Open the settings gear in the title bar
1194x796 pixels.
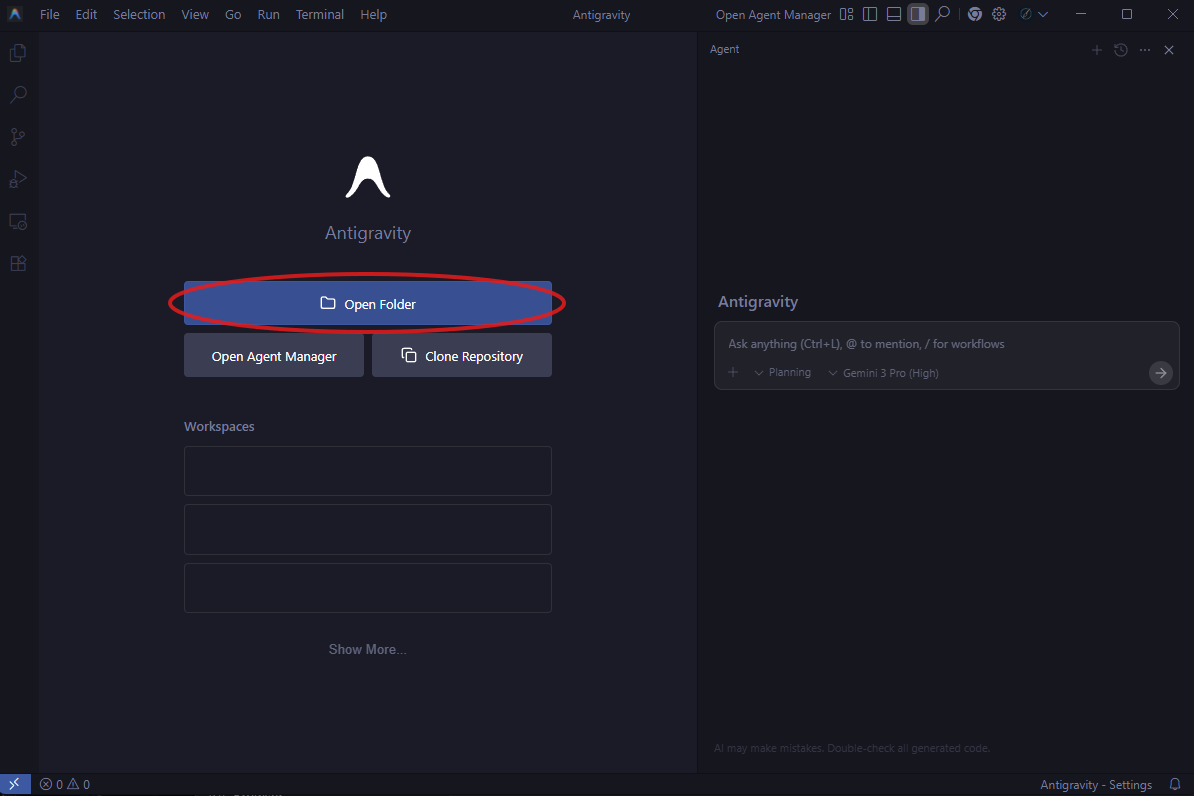click(999, 14)
